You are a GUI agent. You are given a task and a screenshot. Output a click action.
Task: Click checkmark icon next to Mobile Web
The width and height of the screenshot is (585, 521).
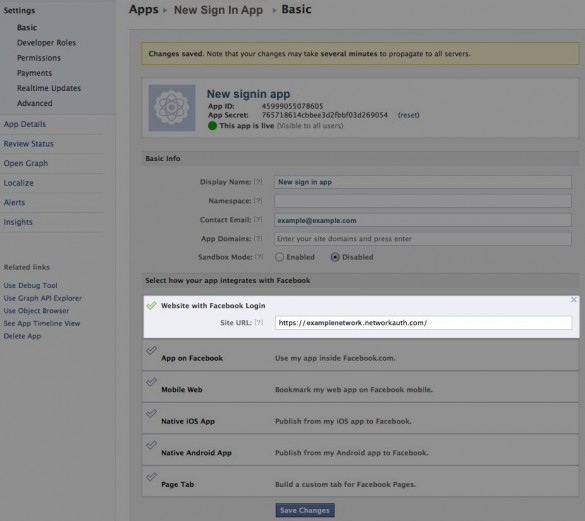coord(151,382)
